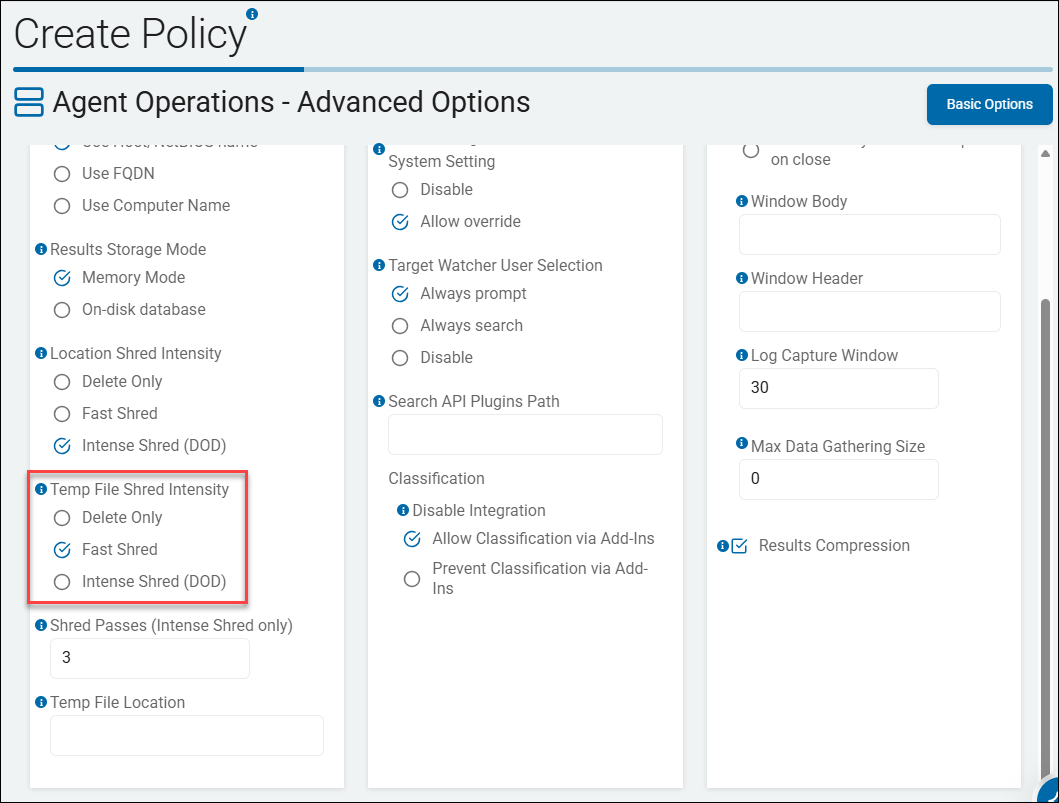Click the info icon beside Max Data Gathering Size

click(x=741, y=446)
